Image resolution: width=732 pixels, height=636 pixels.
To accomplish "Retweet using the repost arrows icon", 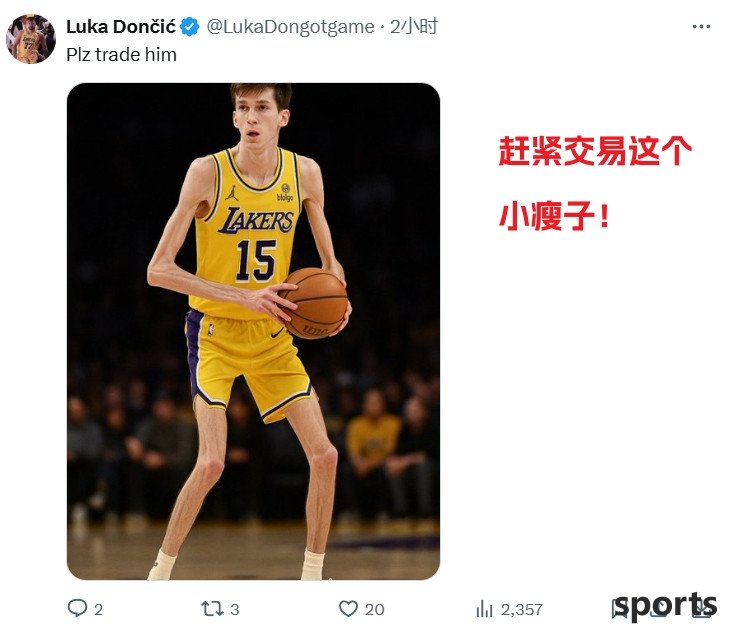I will [x=212, y=609].
